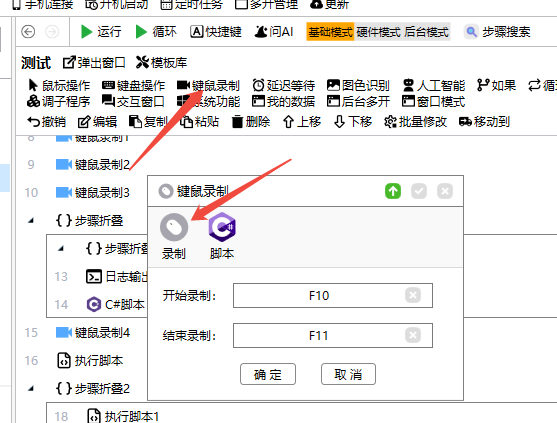The height and width of the screenshot is (423, 557).
Task: Choose Keyboard operations (键盘操作)
Action: coord(134,85)
